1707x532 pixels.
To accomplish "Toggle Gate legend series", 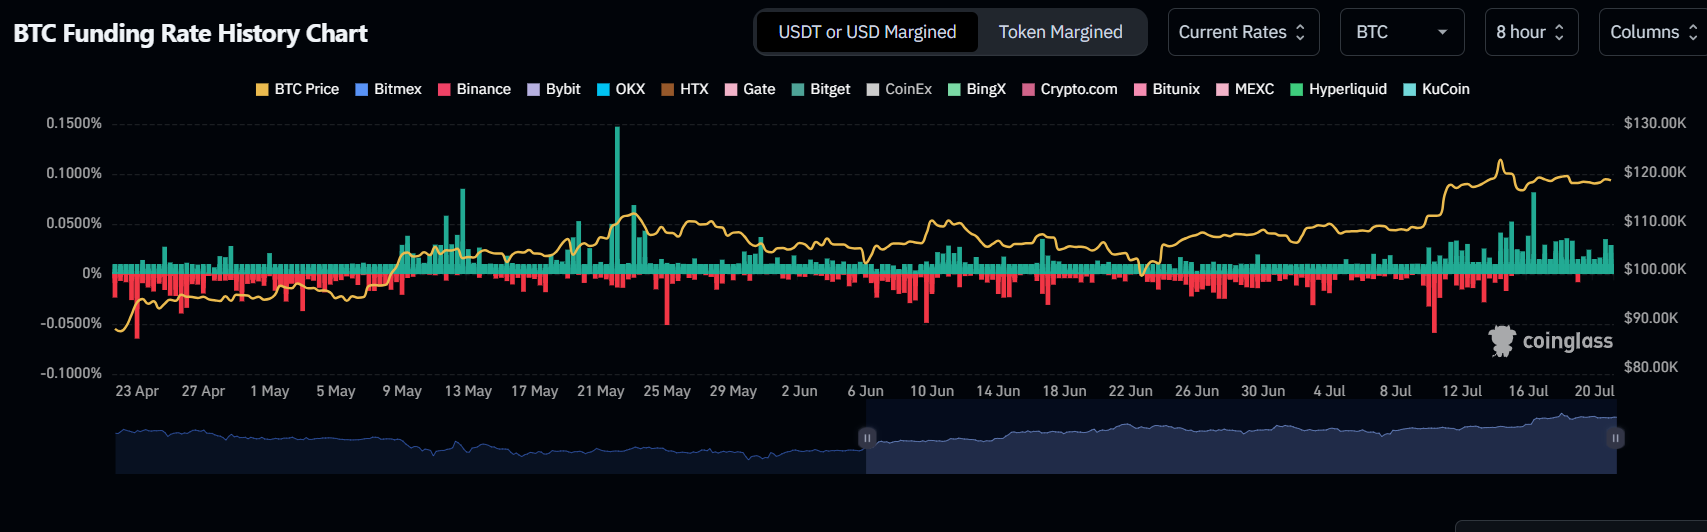I will [749, 89].
